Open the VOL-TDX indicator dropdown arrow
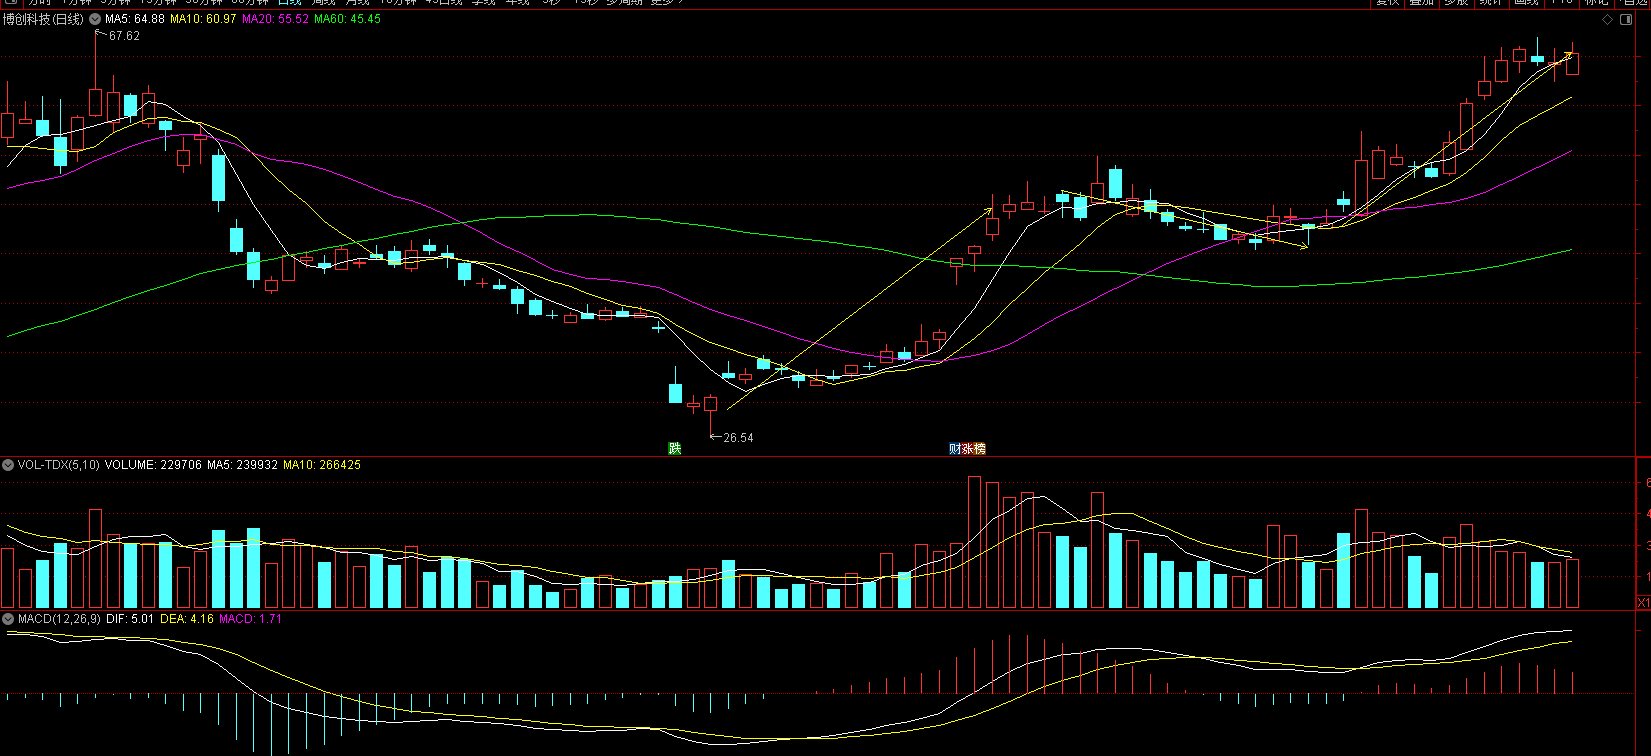 click(8, 465)
